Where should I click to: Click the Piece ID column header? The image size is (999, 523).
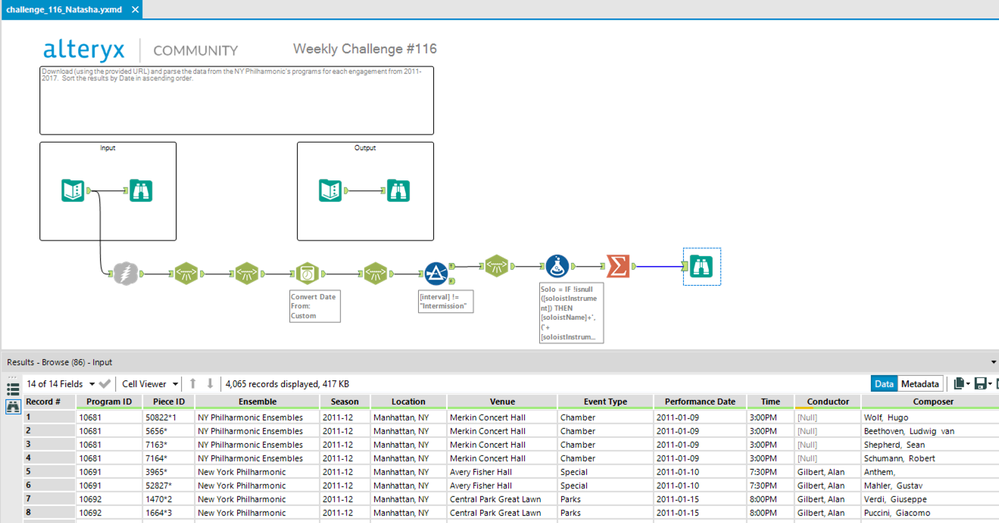(x=168, y=401)
